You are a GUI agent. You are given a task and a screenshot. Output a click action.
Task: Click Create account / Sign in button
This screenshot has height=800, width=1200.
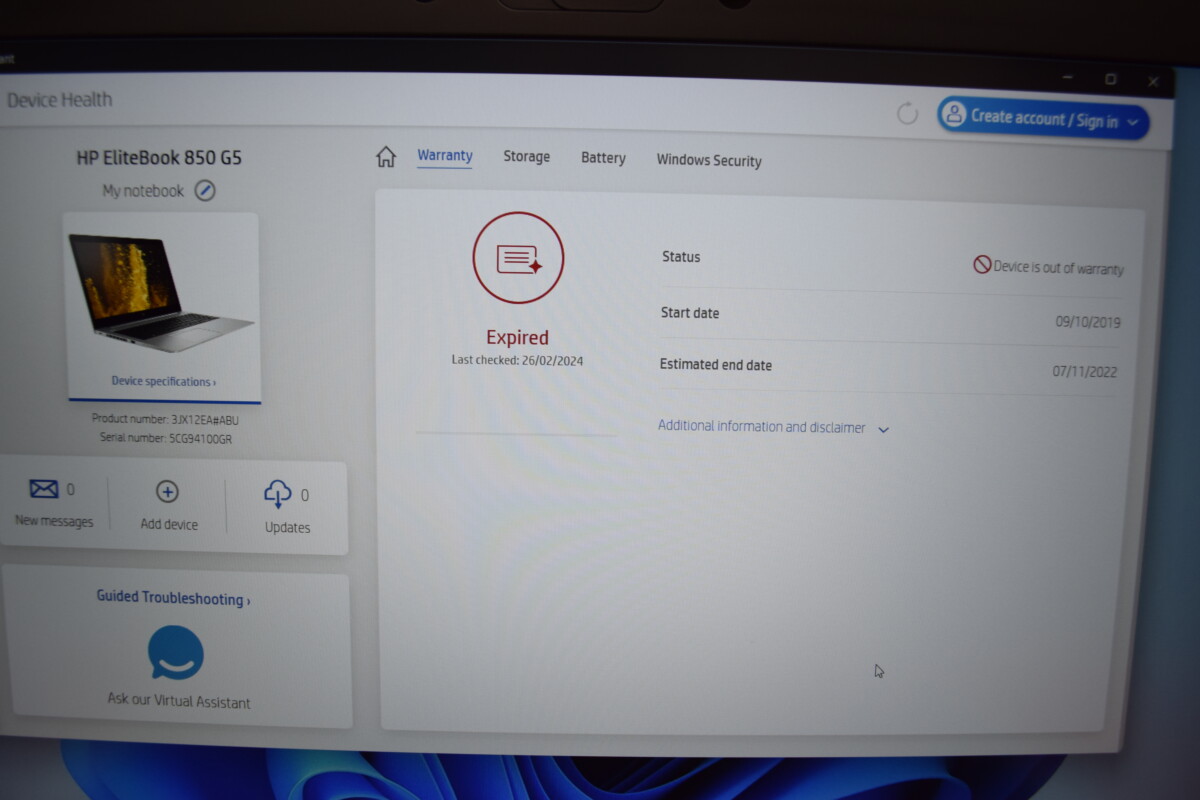tap(1043, 118)
